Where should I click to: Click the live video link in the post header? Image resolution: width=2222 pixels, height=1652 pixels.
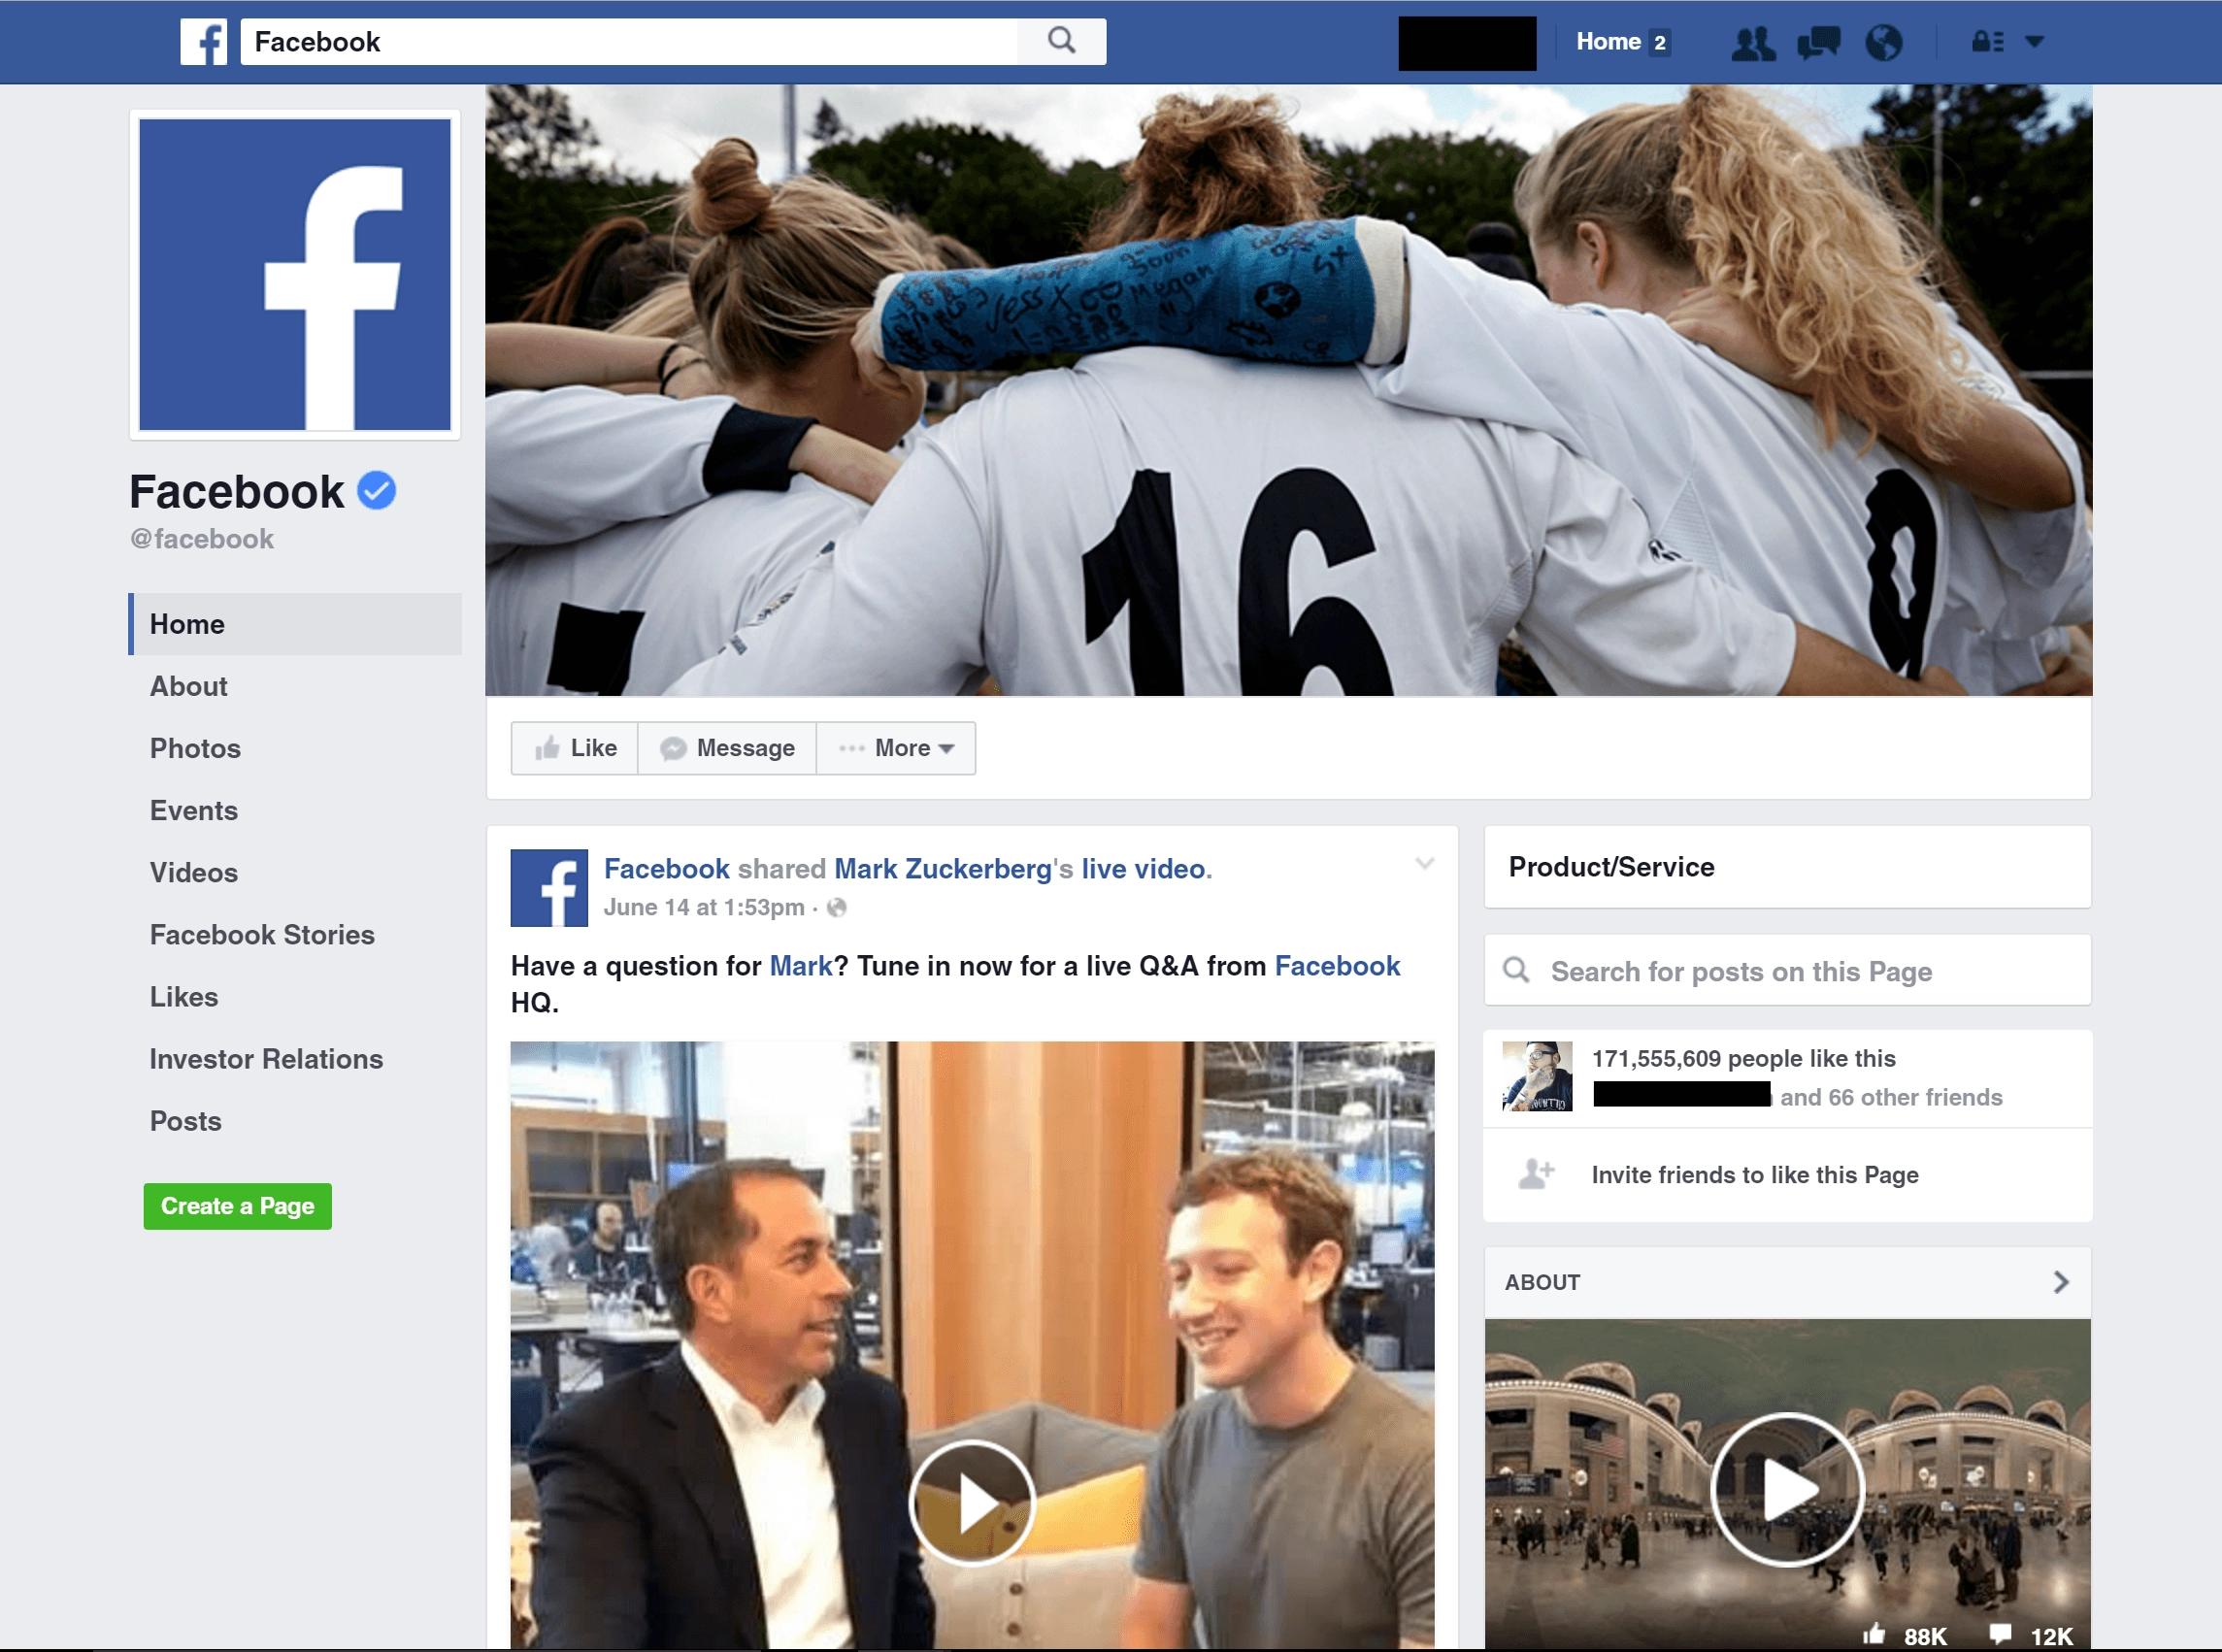pyautogui.click(x=1143, y=868)
